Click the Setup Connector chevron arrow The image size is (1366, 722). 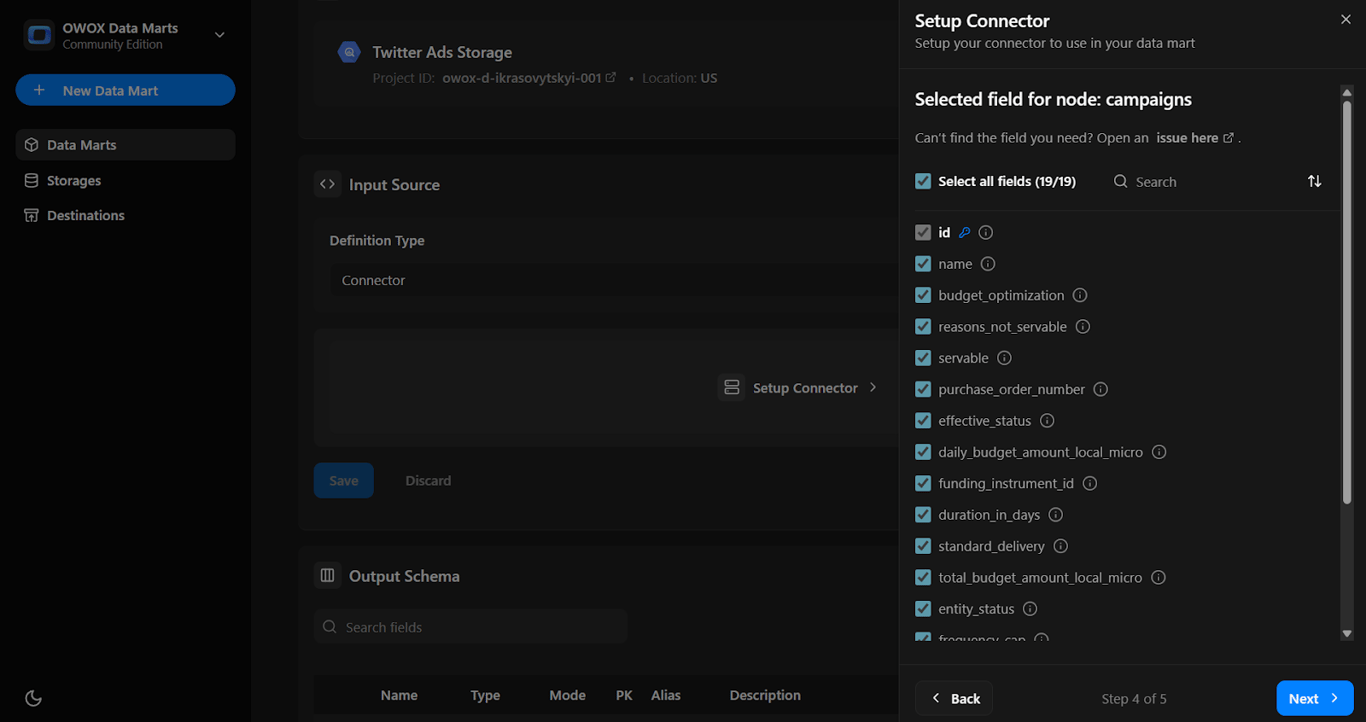tap(872, 387)
